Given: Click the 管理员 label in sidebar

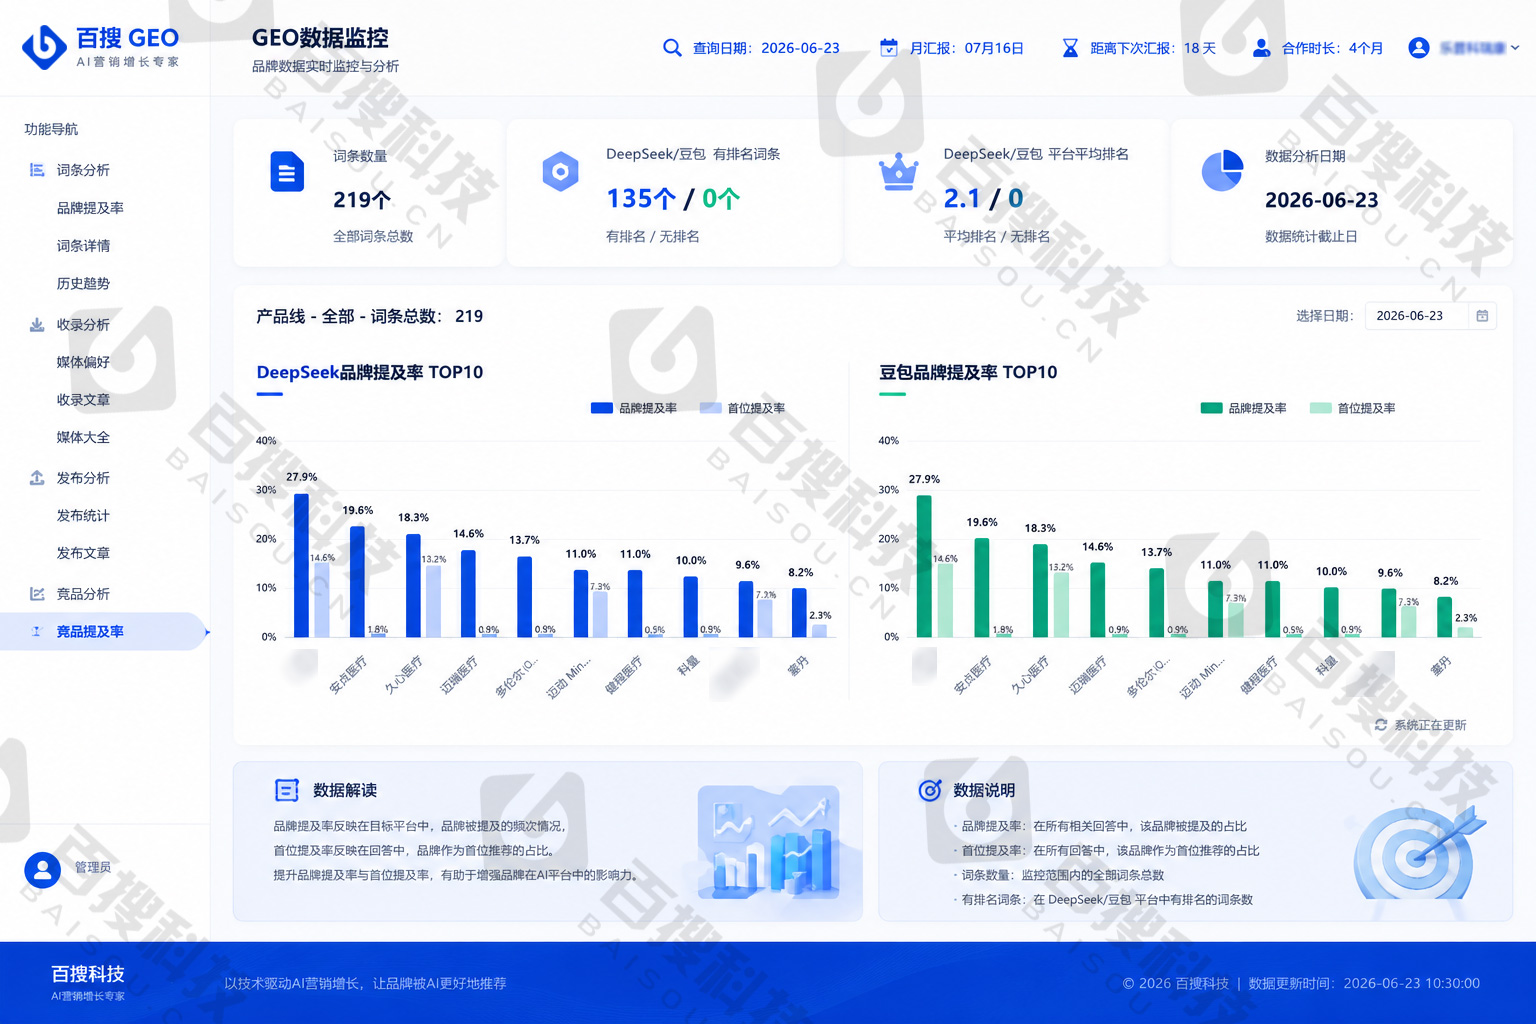Looking at the screenshot, I should 93,868.
